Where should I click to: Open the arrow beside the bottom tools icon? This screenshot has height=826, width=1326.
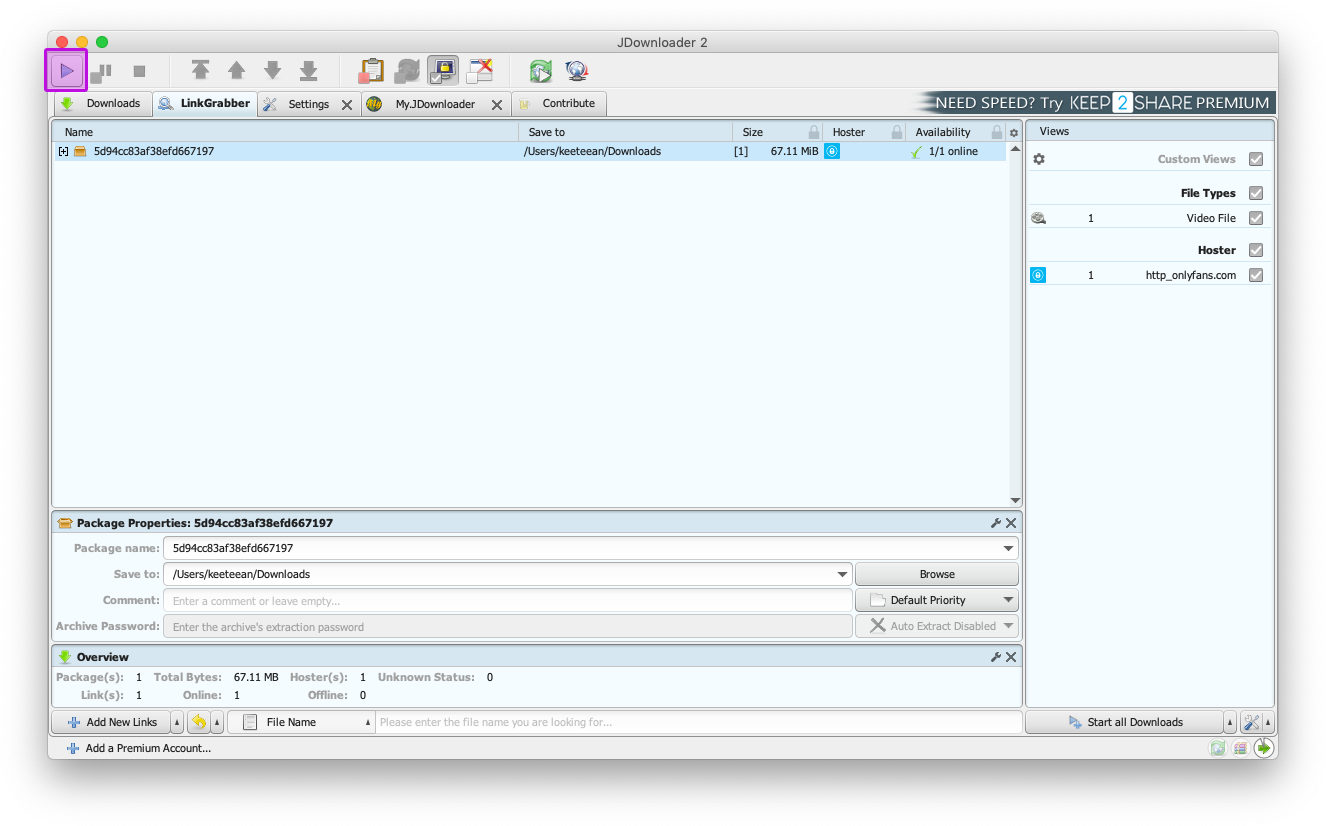[1268, 722]
